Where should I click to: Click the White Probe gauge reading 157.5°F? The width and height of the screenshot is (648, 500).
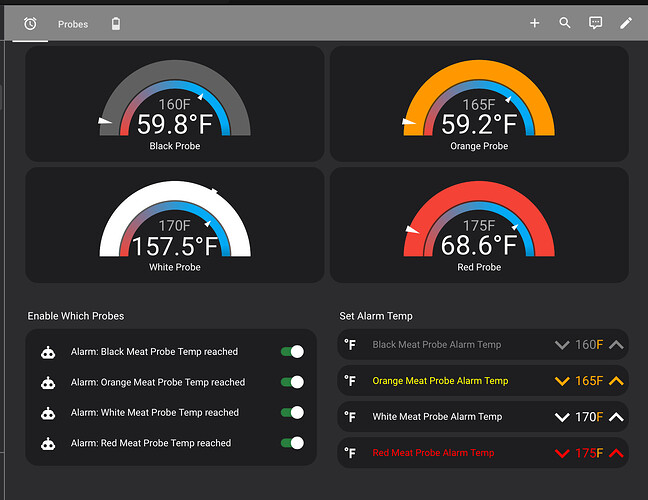(x=175, y=245)
